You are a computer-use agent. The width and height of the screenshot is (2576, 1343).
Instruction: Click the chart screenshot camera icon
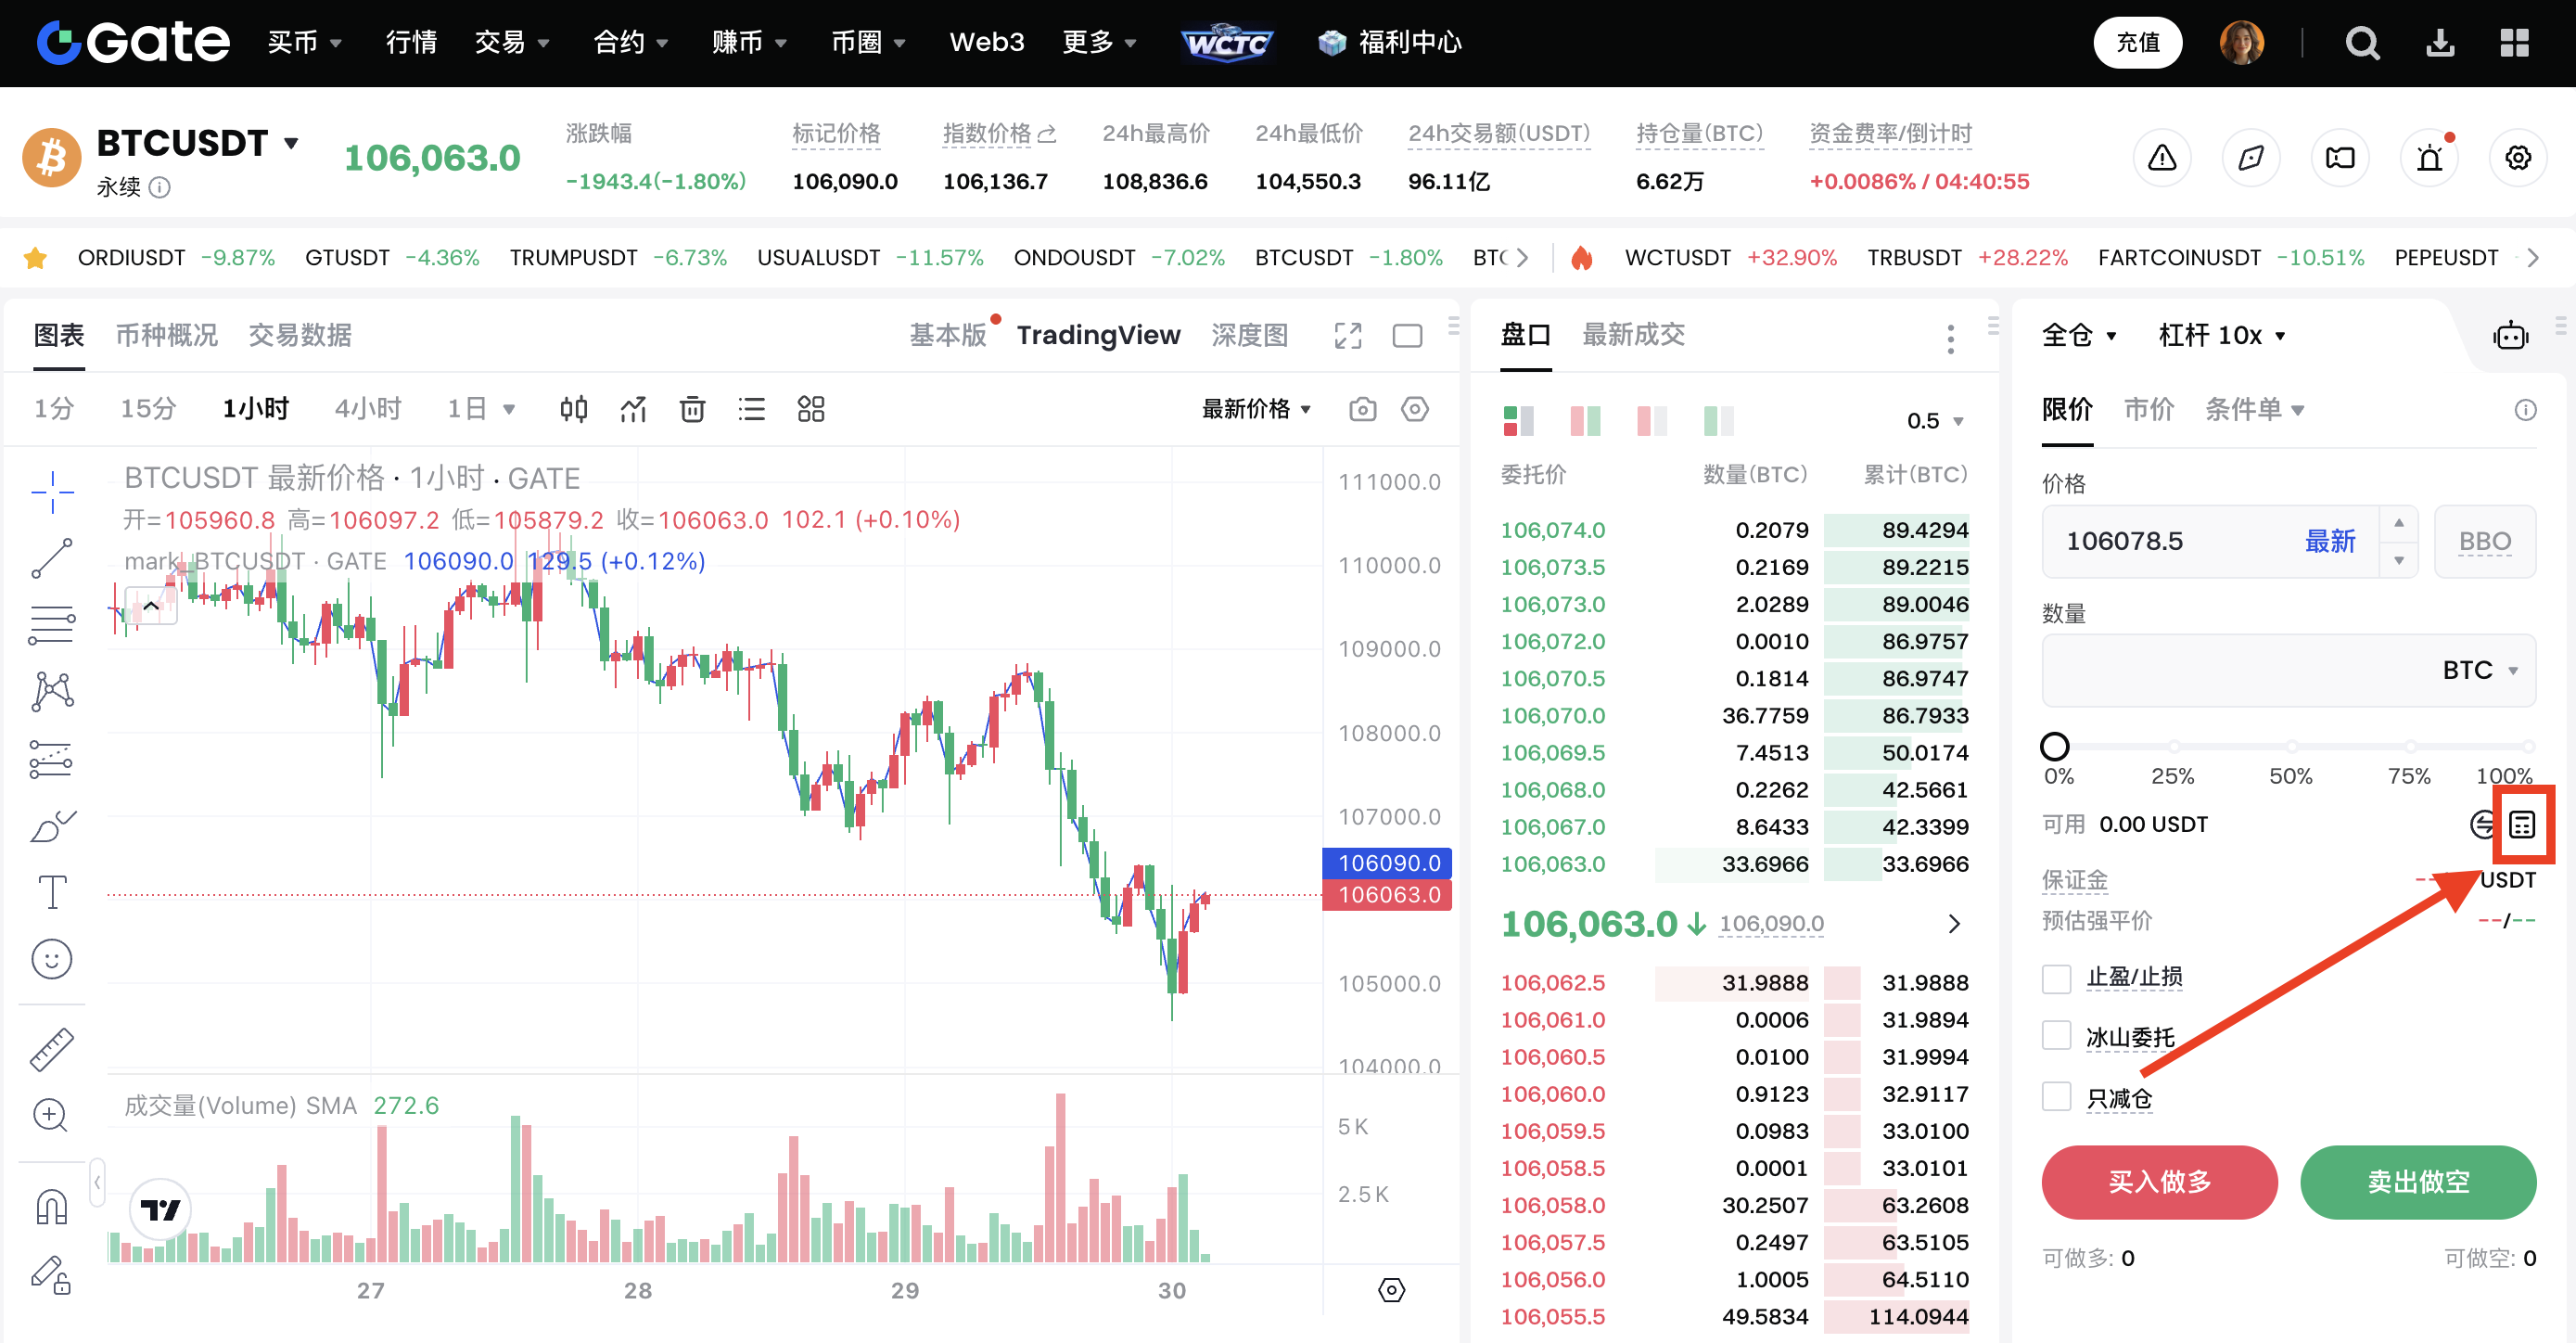(x=1362, y=409)
